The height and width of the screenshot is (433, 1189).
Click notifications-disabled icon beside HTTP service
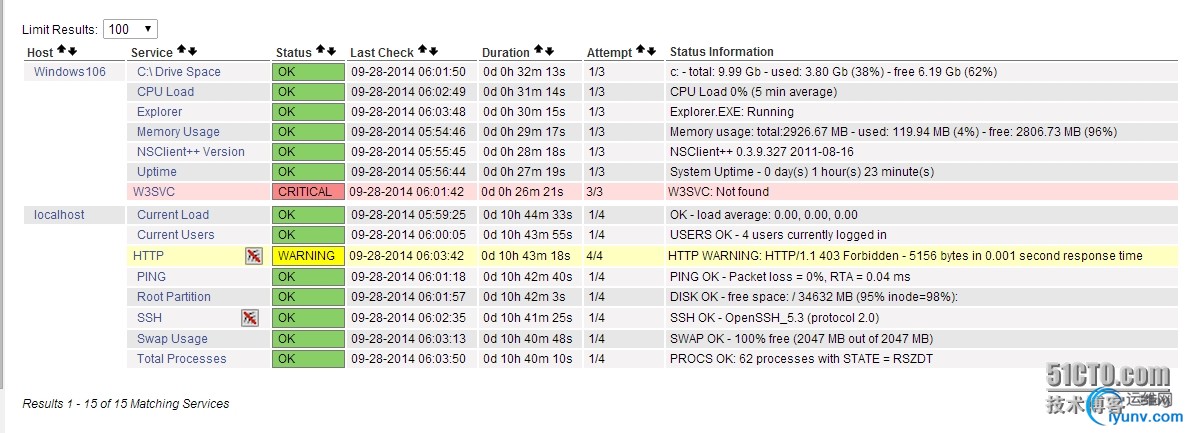254,256
